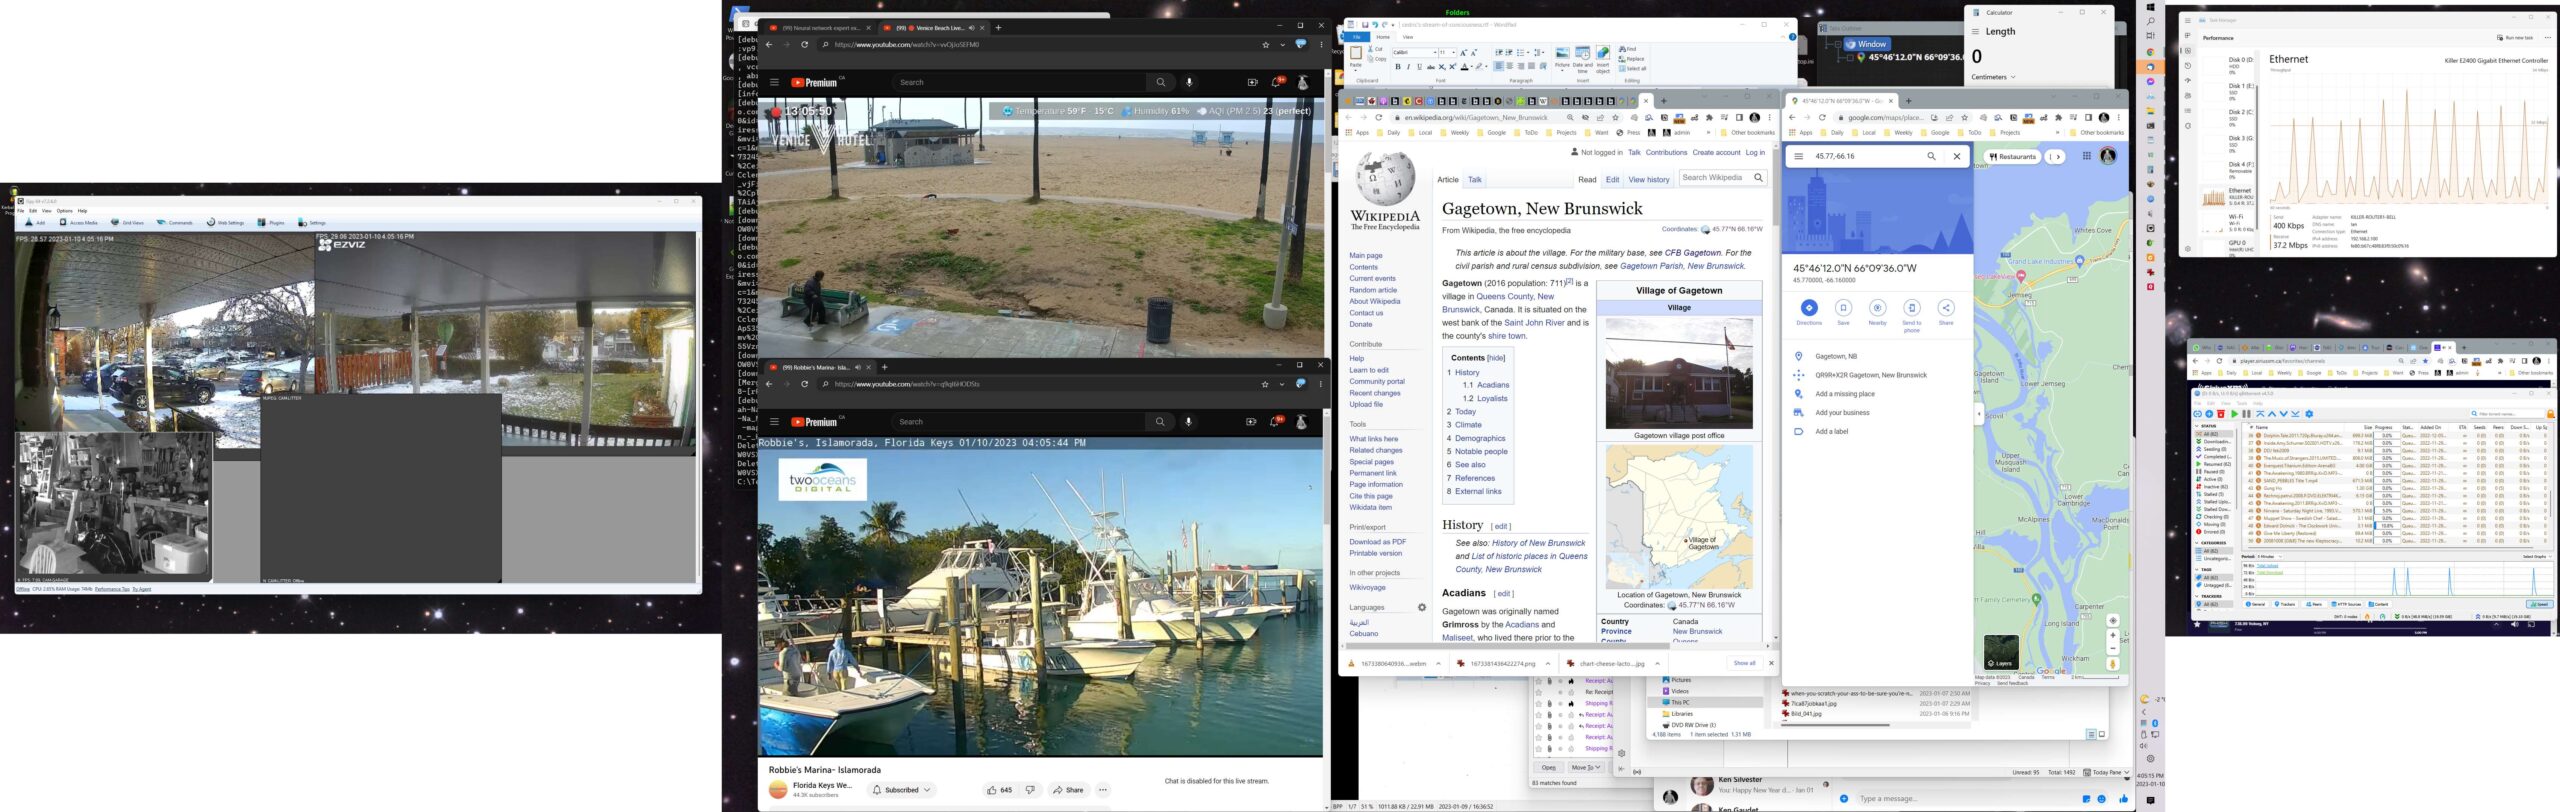Viewport: 2560px width, 812px height.
Task: Click the Nearby icon in Google Maps
Action: tap(1877, 308)
